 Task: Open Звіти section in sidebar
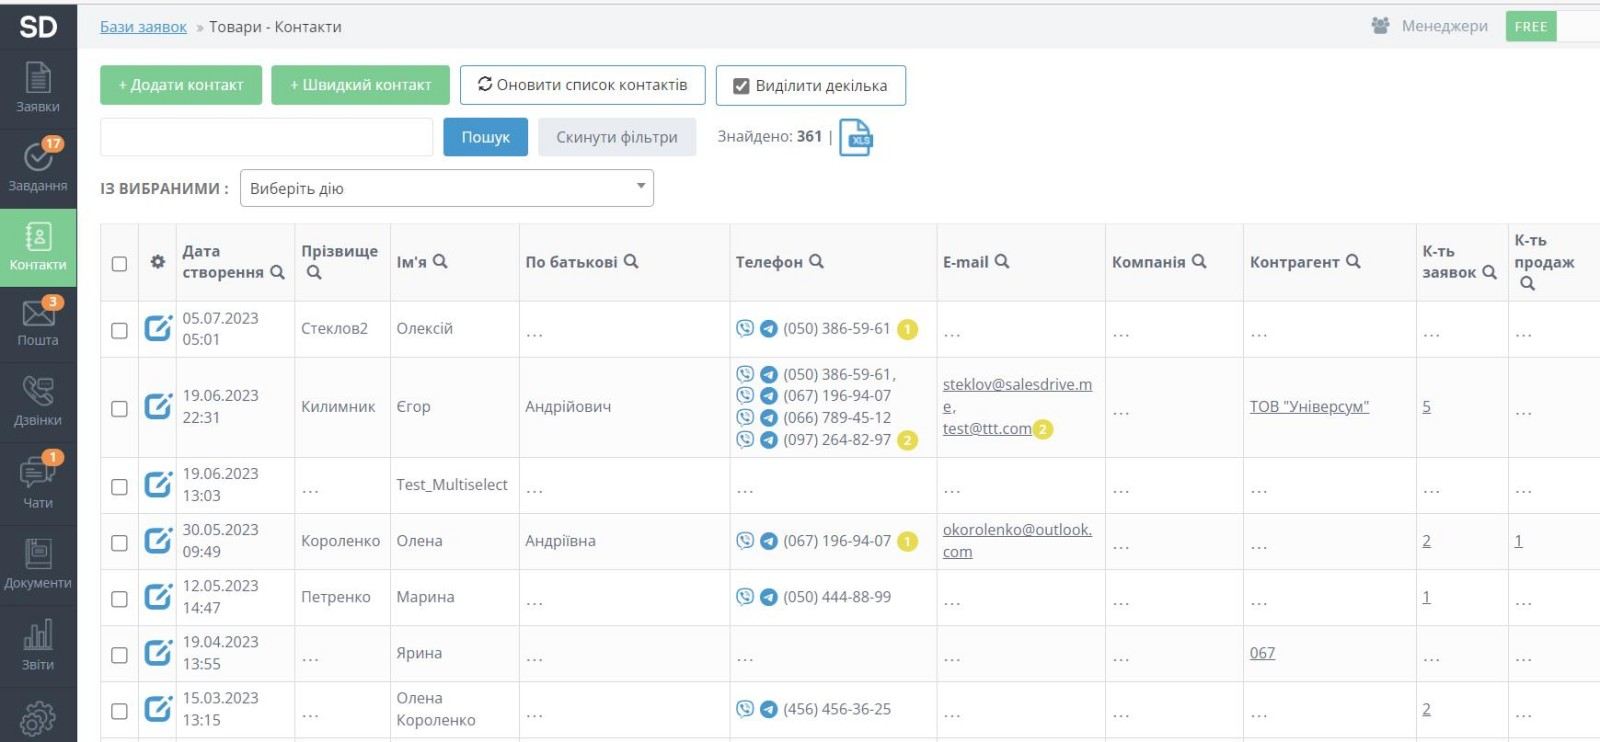[38, 644]
